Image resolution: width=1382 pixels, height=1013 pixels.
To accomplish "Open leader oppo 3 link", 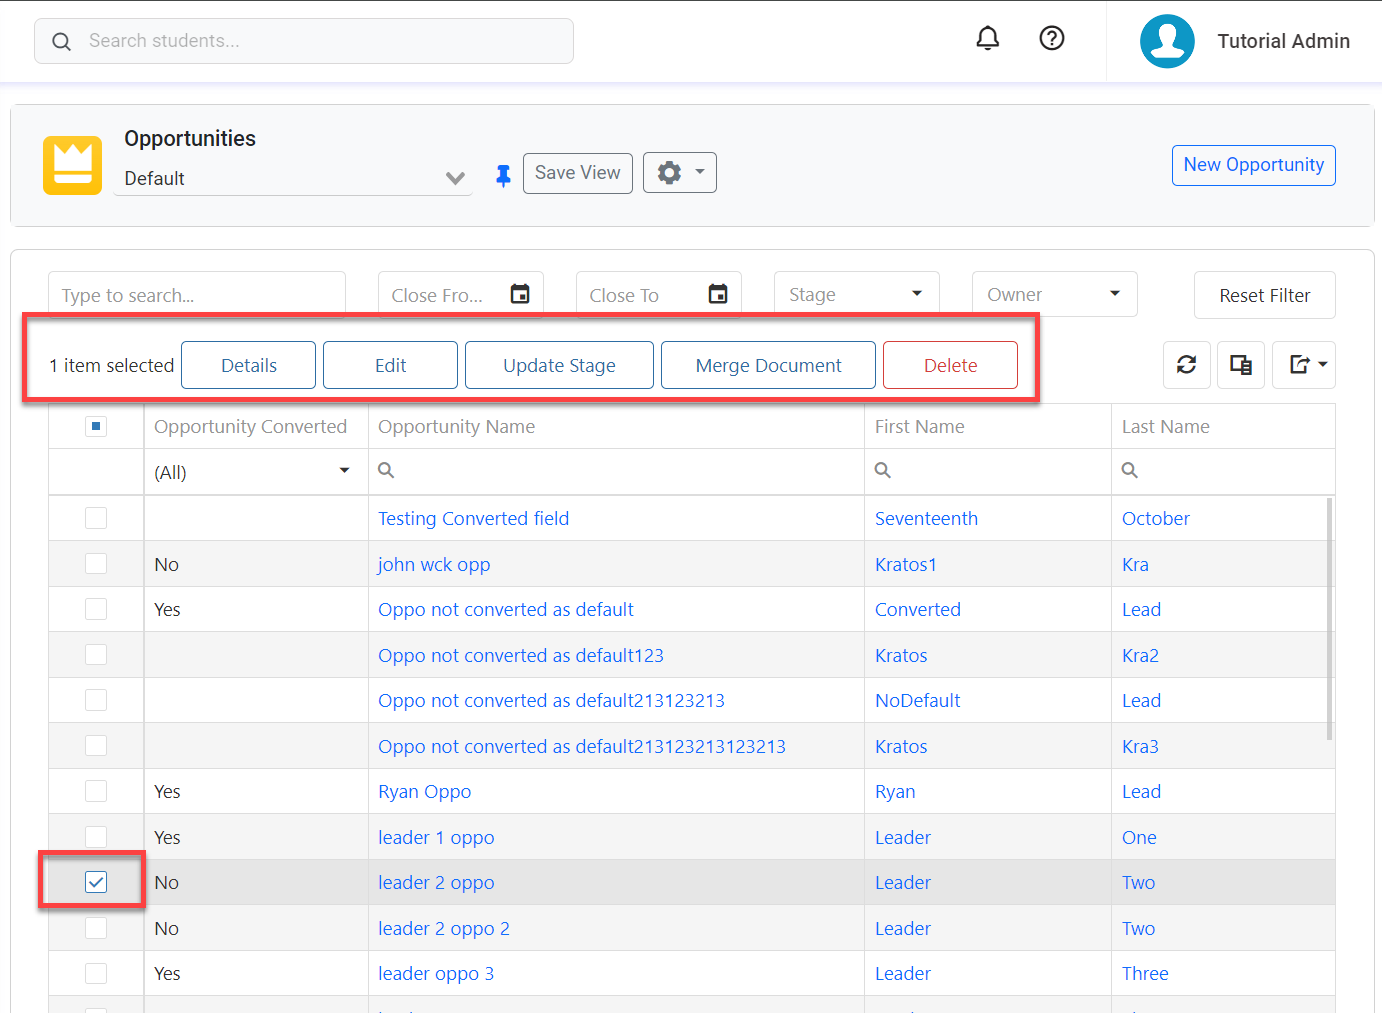I will [436, 973].
